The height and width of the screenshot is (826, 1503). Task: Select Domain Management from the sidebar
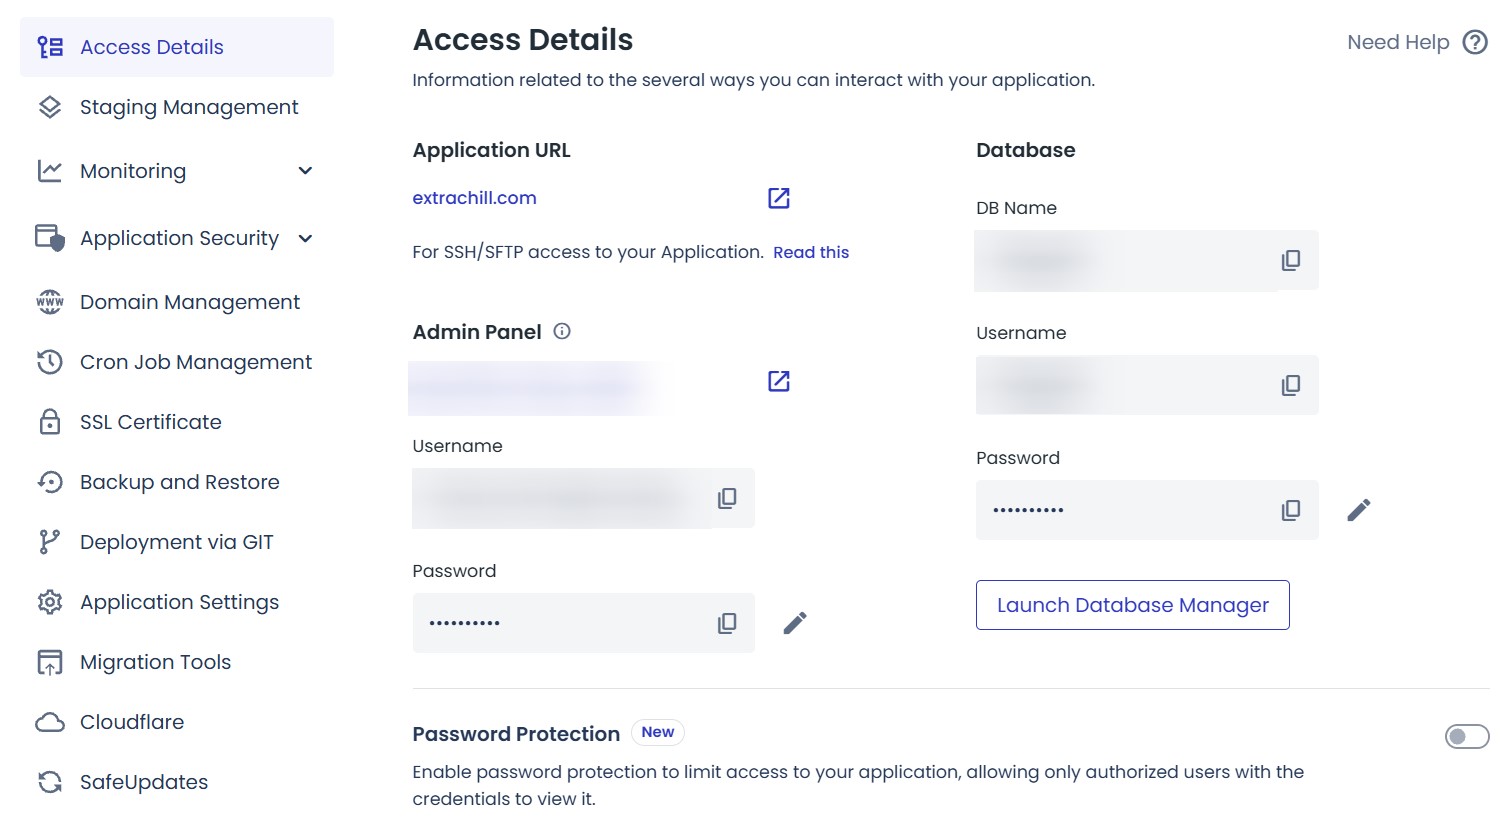tap(189, 302)
